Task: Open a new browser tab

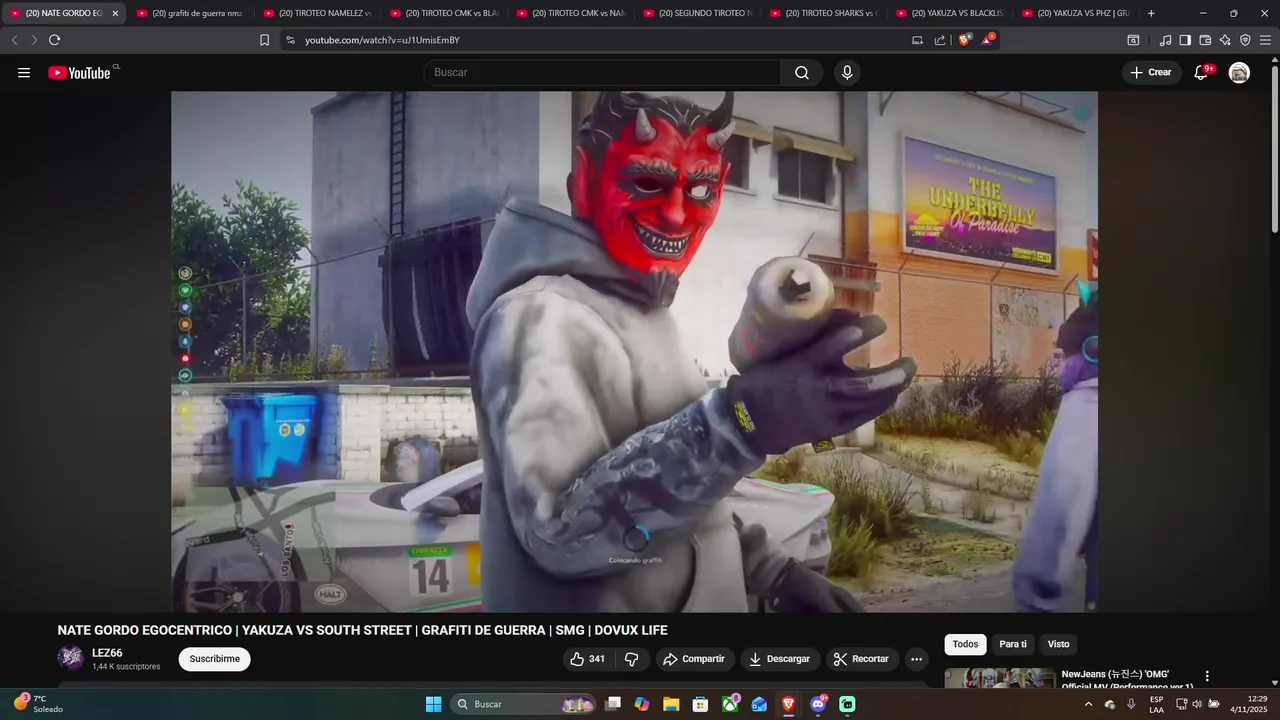Action: click(x=1151, y=13)
